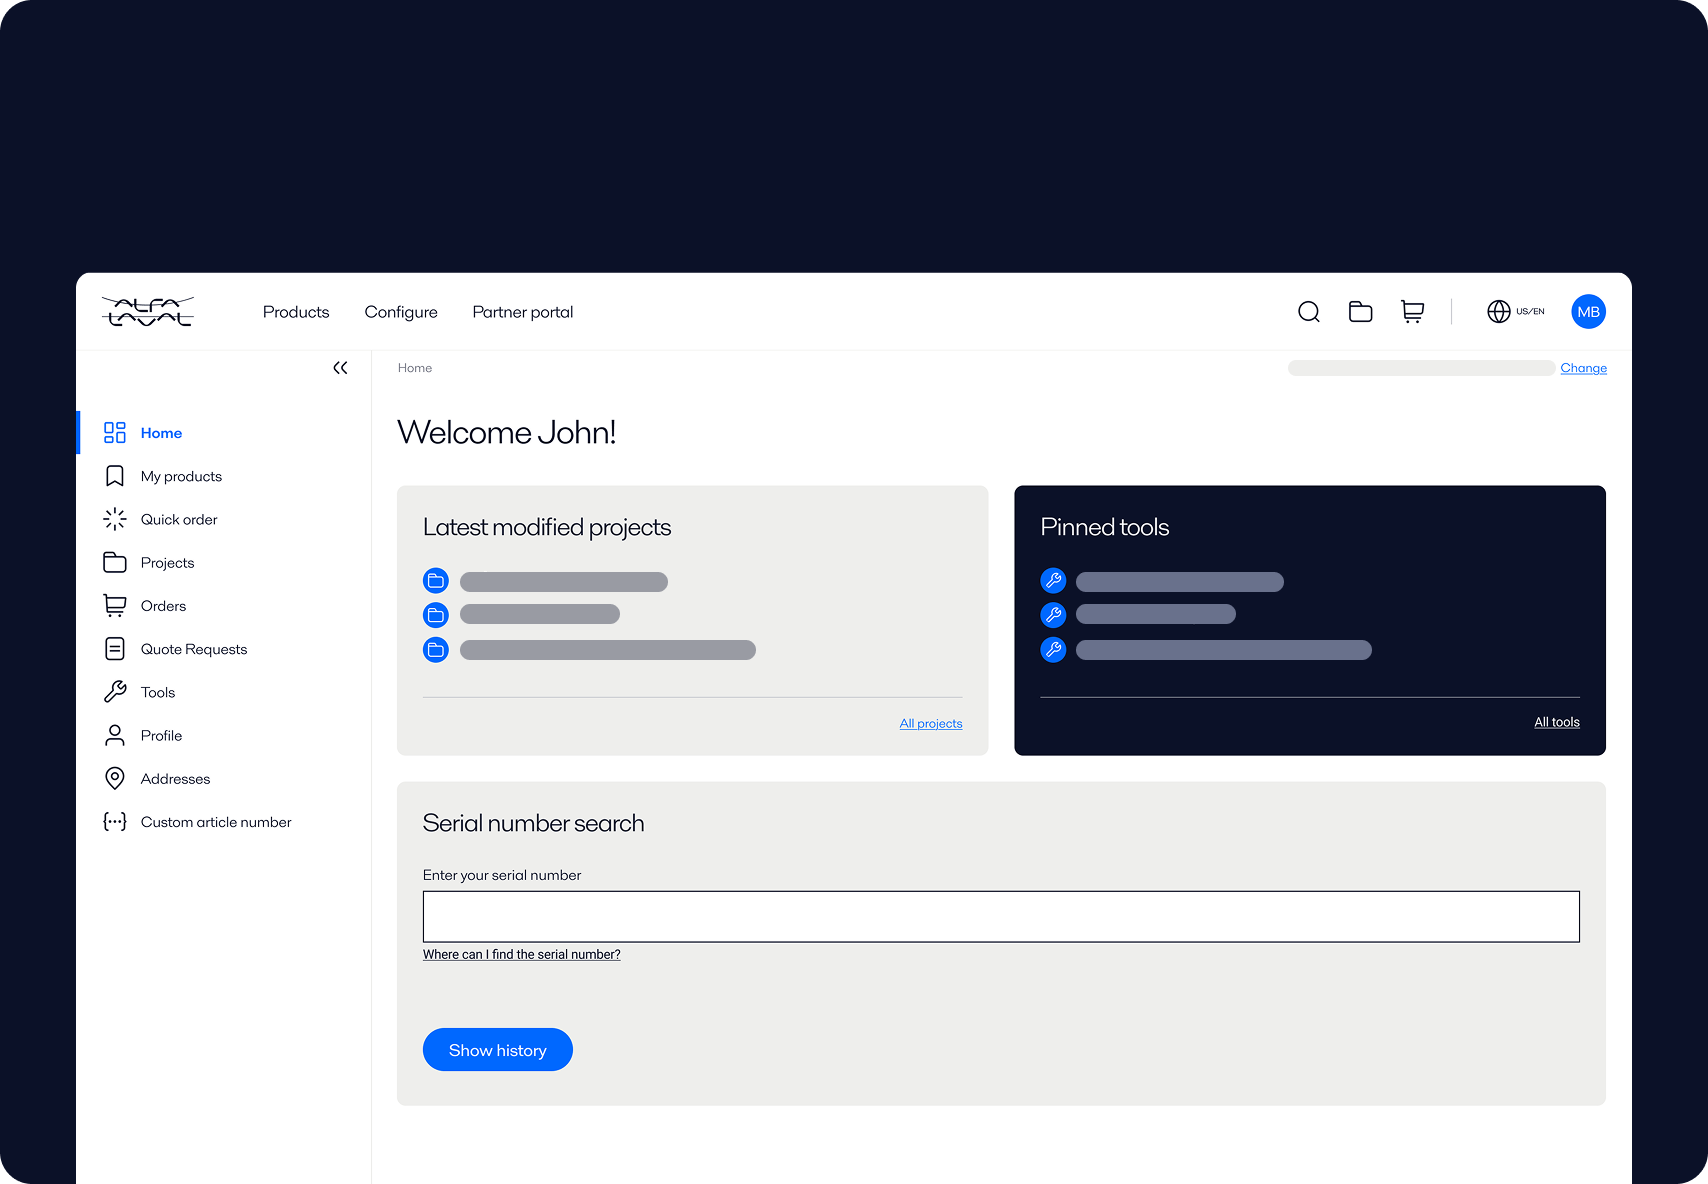Click the Addresses pin icon

114,778
